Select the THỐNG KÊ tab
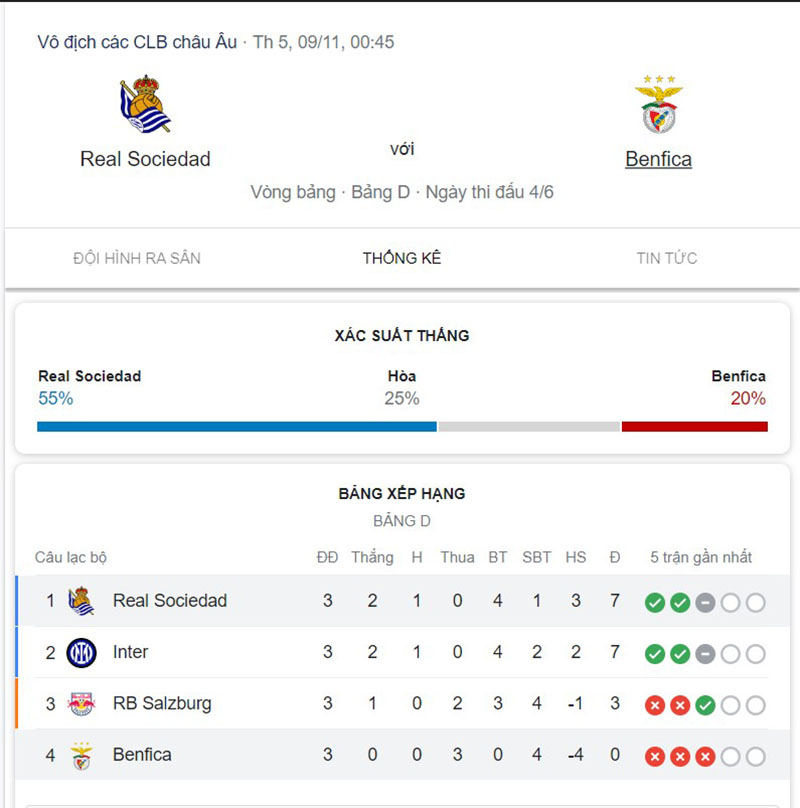 (402, 258)
